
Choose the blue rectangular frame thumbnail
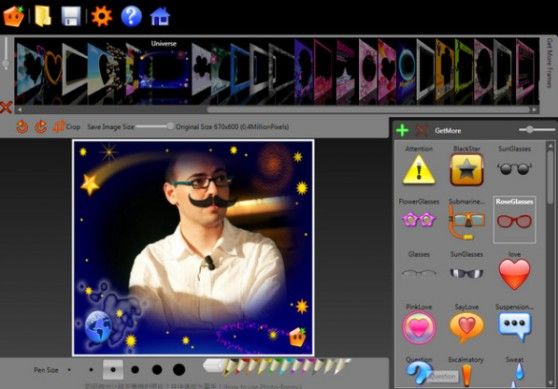[x=239, y=70]
